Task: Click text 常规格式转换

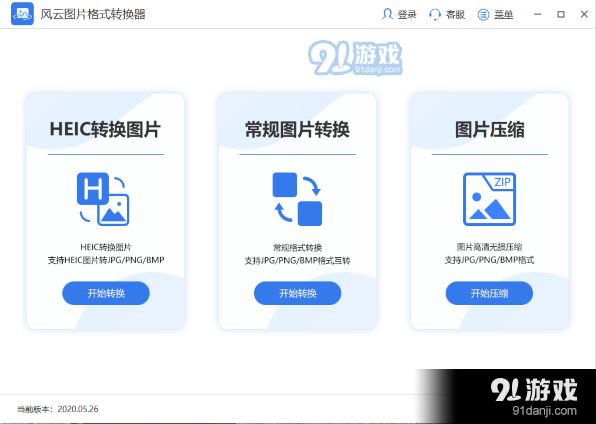Action: click(297, 248)
